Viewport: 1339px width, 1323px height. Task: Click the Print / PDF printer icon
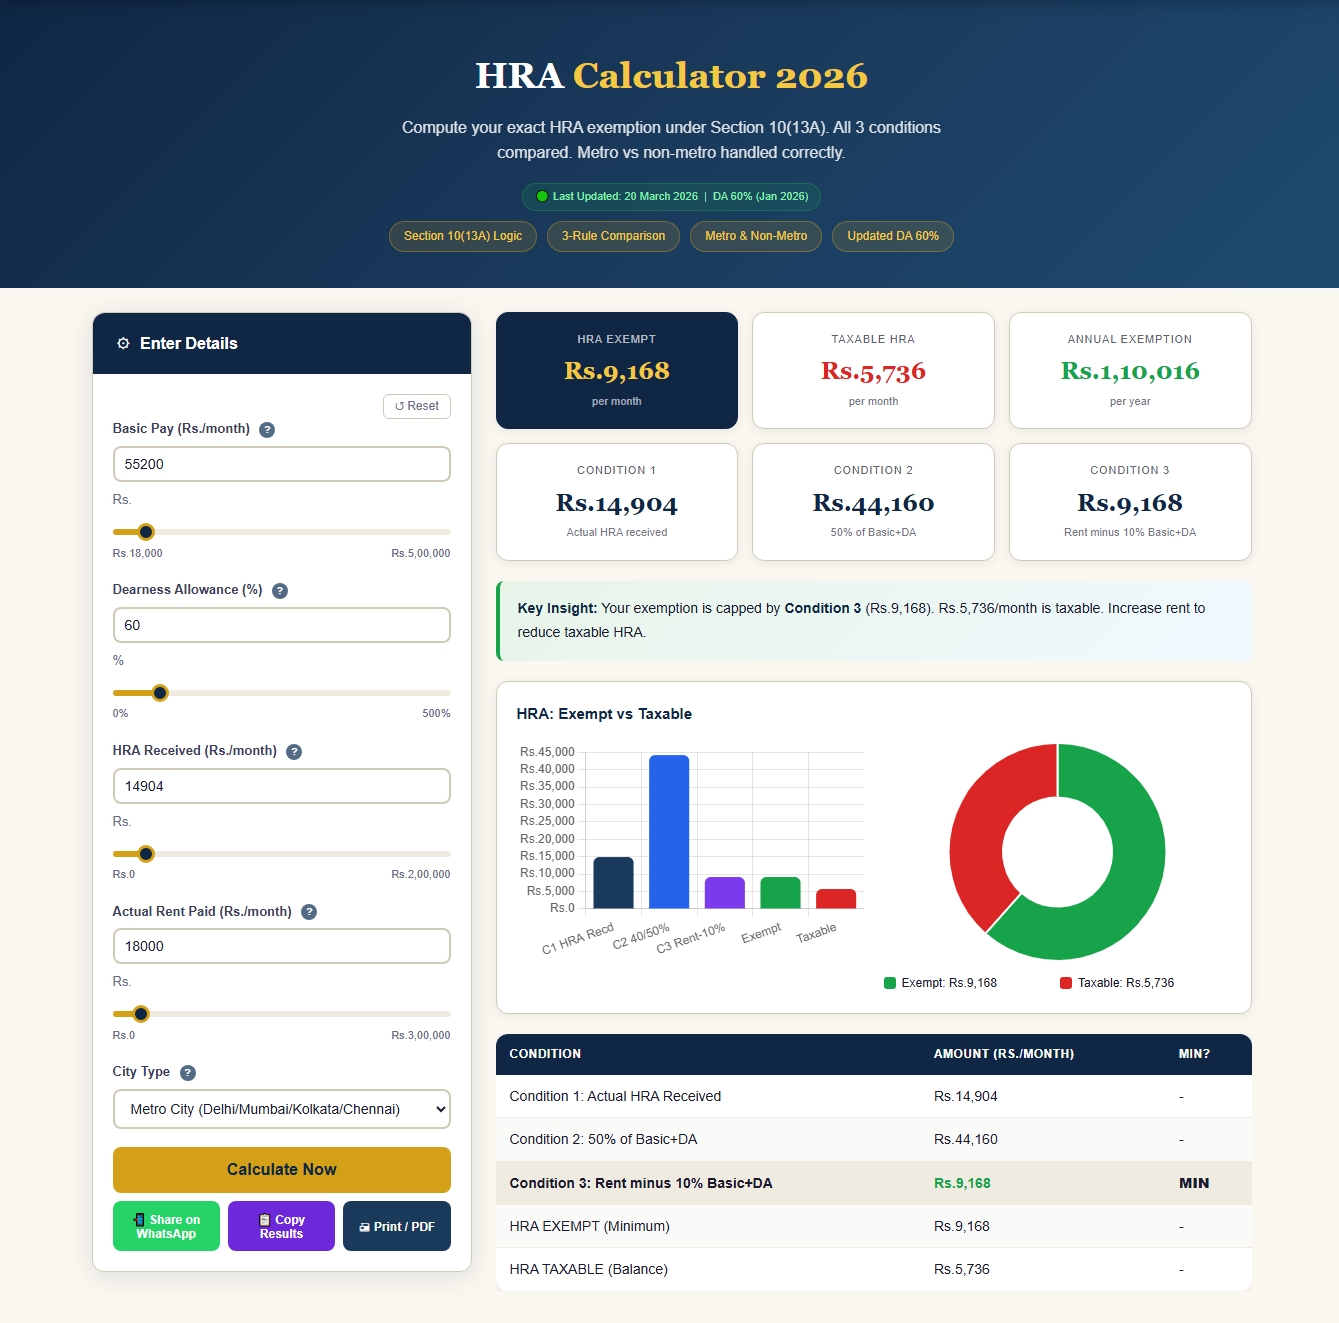coord(364,1225)
